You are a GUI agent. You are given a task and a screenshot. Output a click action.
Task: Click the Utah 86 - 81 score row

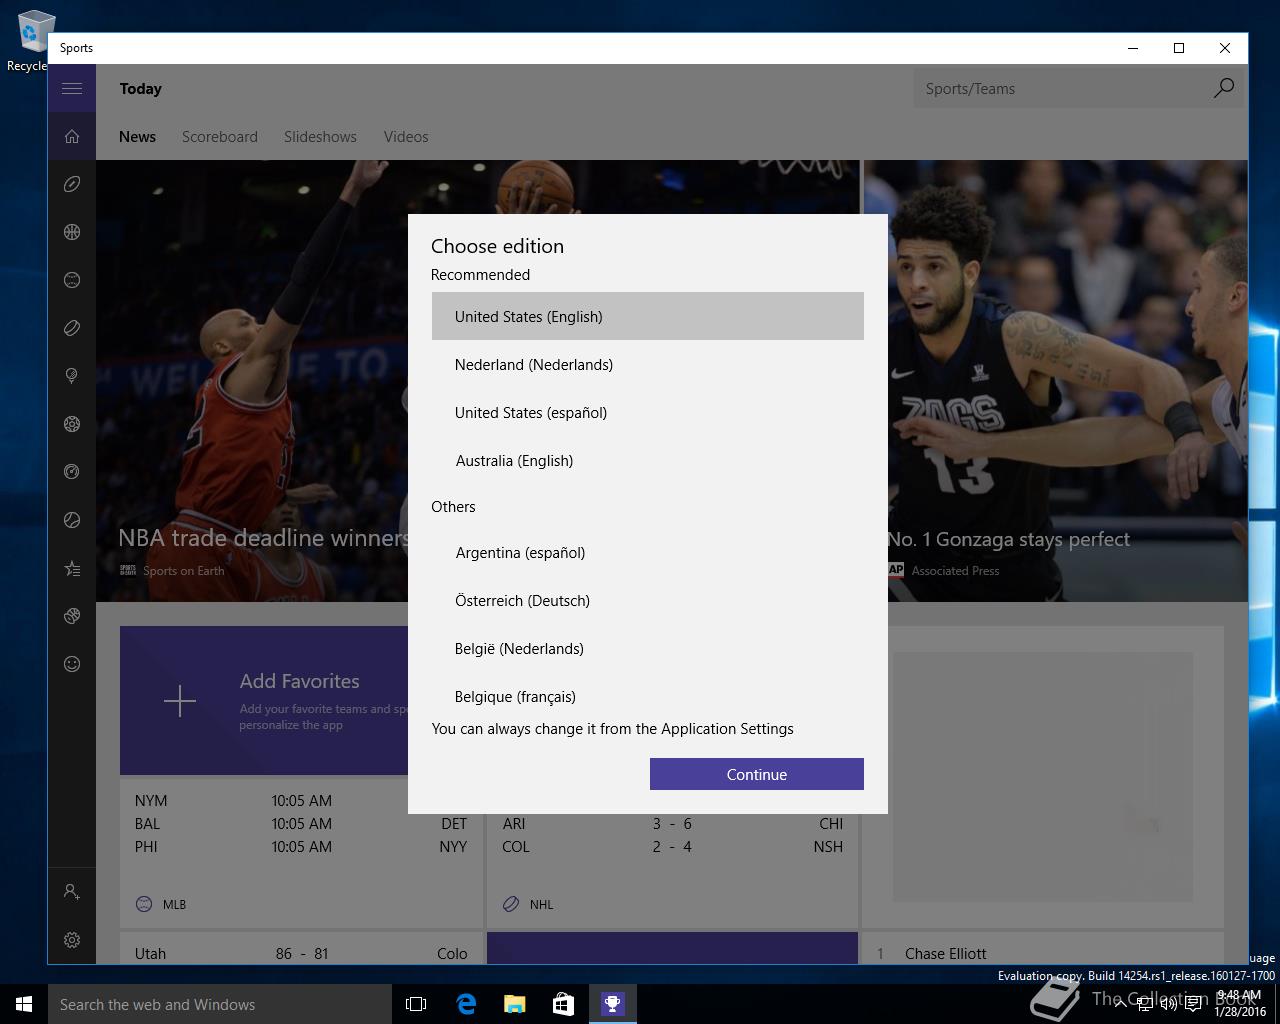tap(300, 953)
